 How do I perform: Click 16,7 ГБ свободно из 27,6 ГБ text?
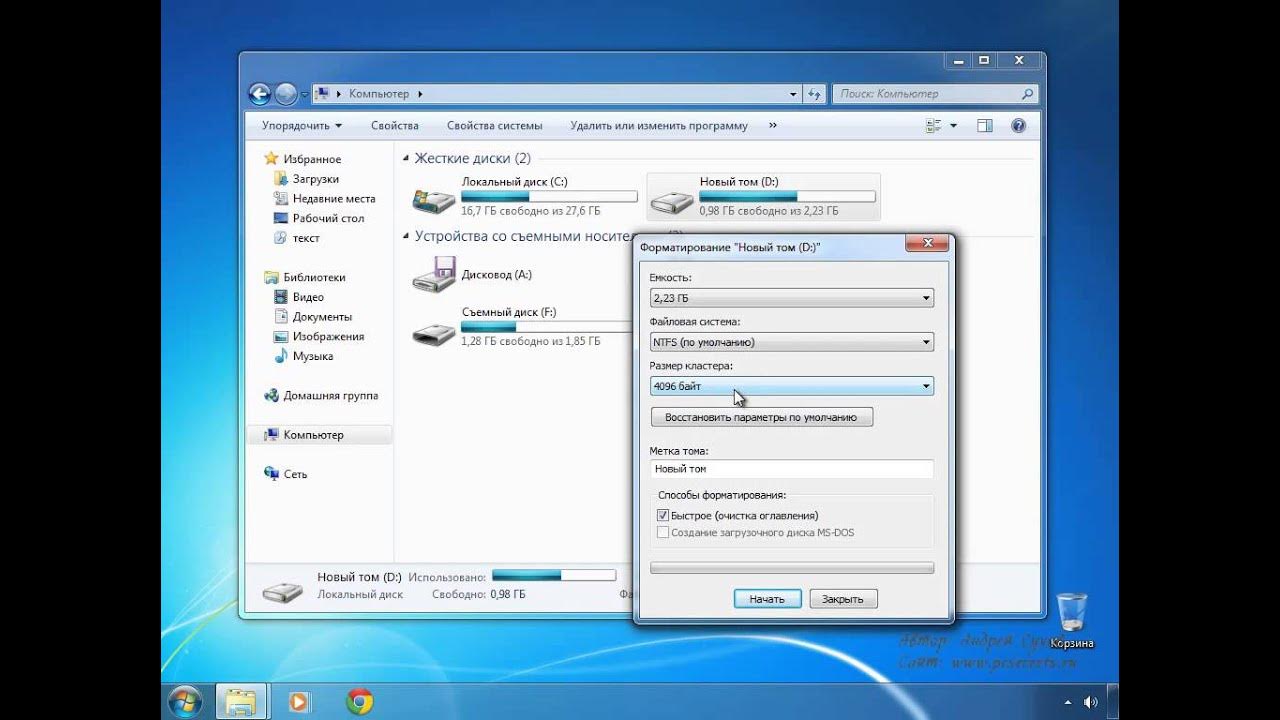coord(531,212)
